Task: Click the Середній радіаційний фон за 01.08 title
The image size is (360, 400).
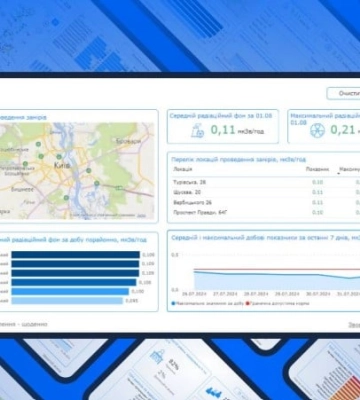Action: tap(221, 116)
